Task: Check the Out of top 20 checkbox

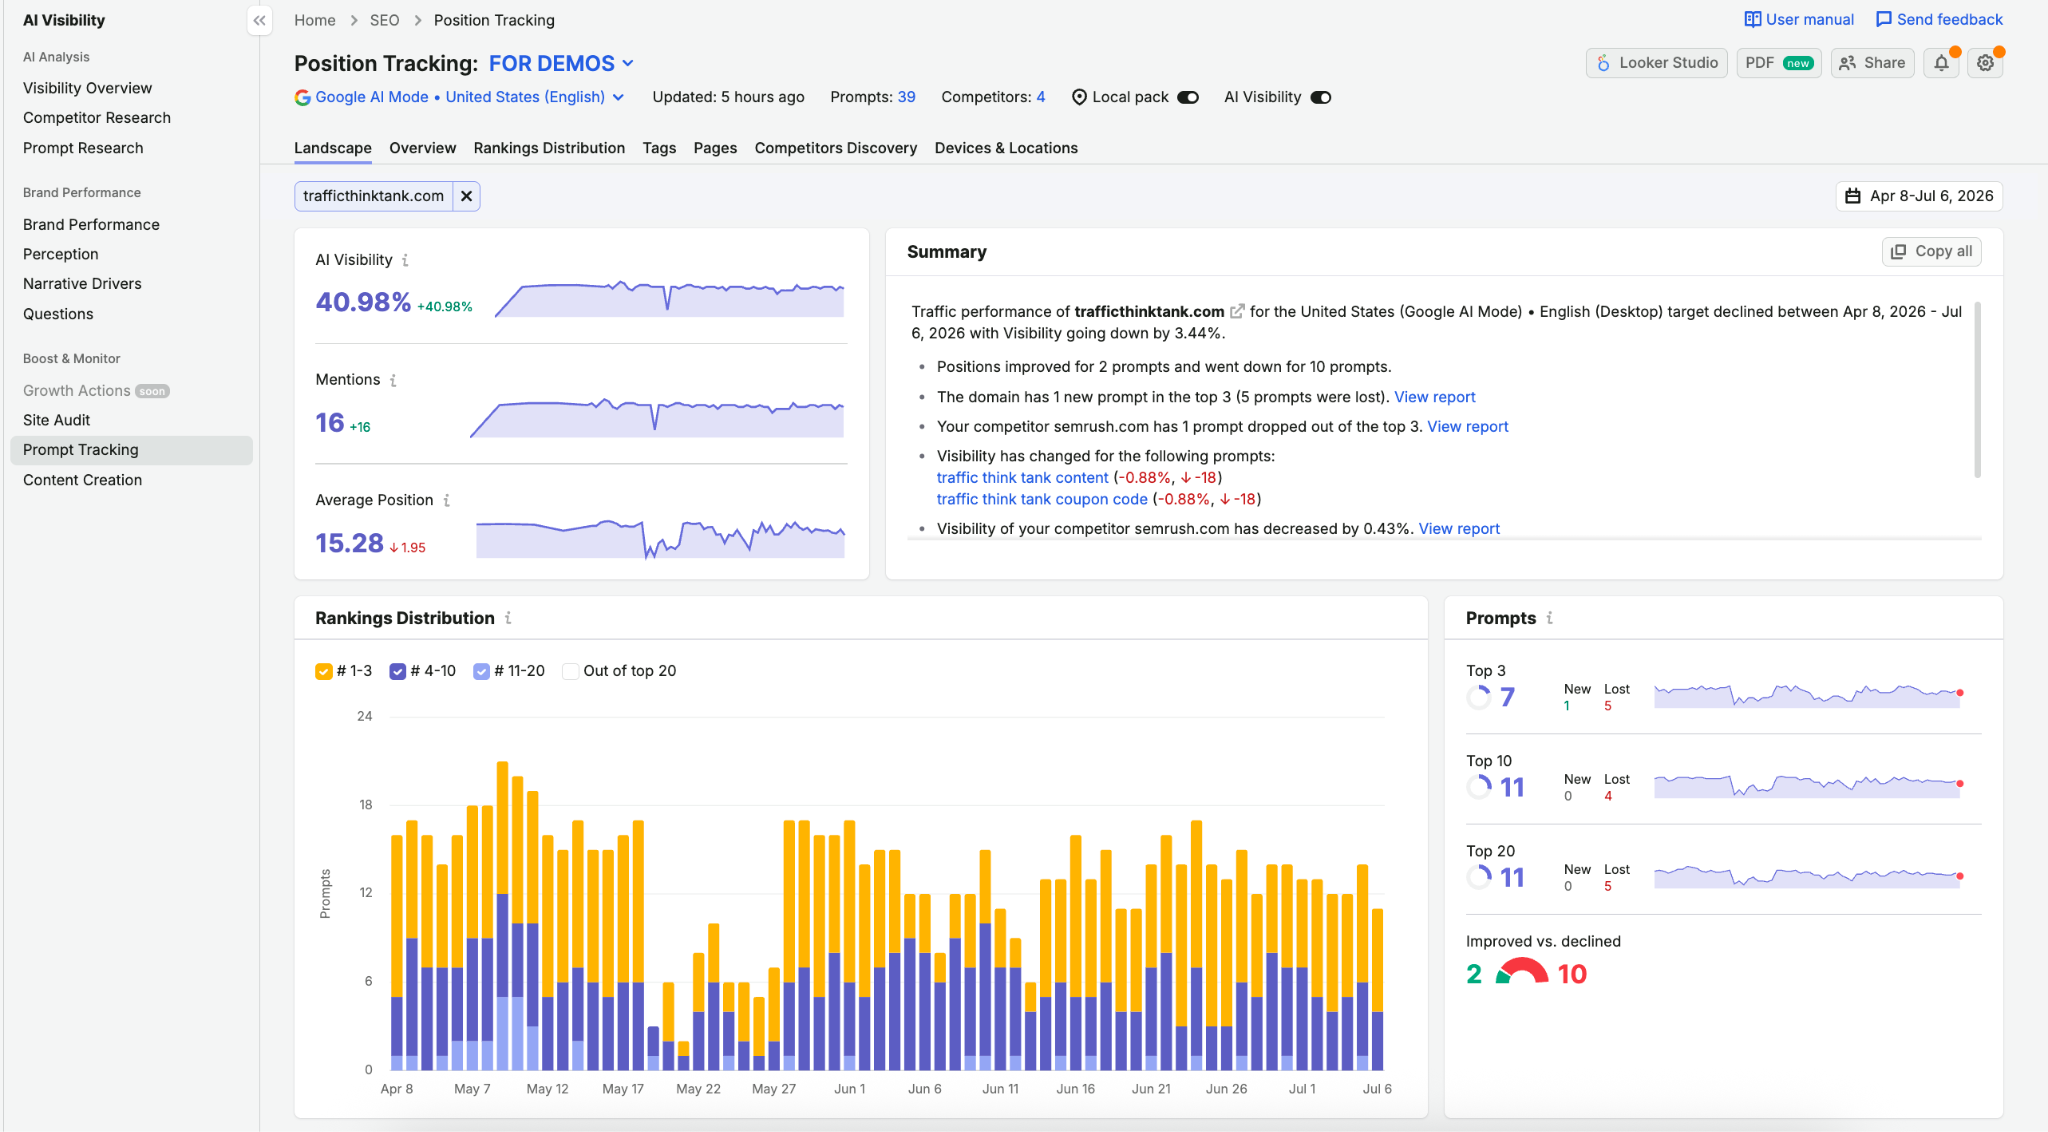Action: [x=570, y=671]
